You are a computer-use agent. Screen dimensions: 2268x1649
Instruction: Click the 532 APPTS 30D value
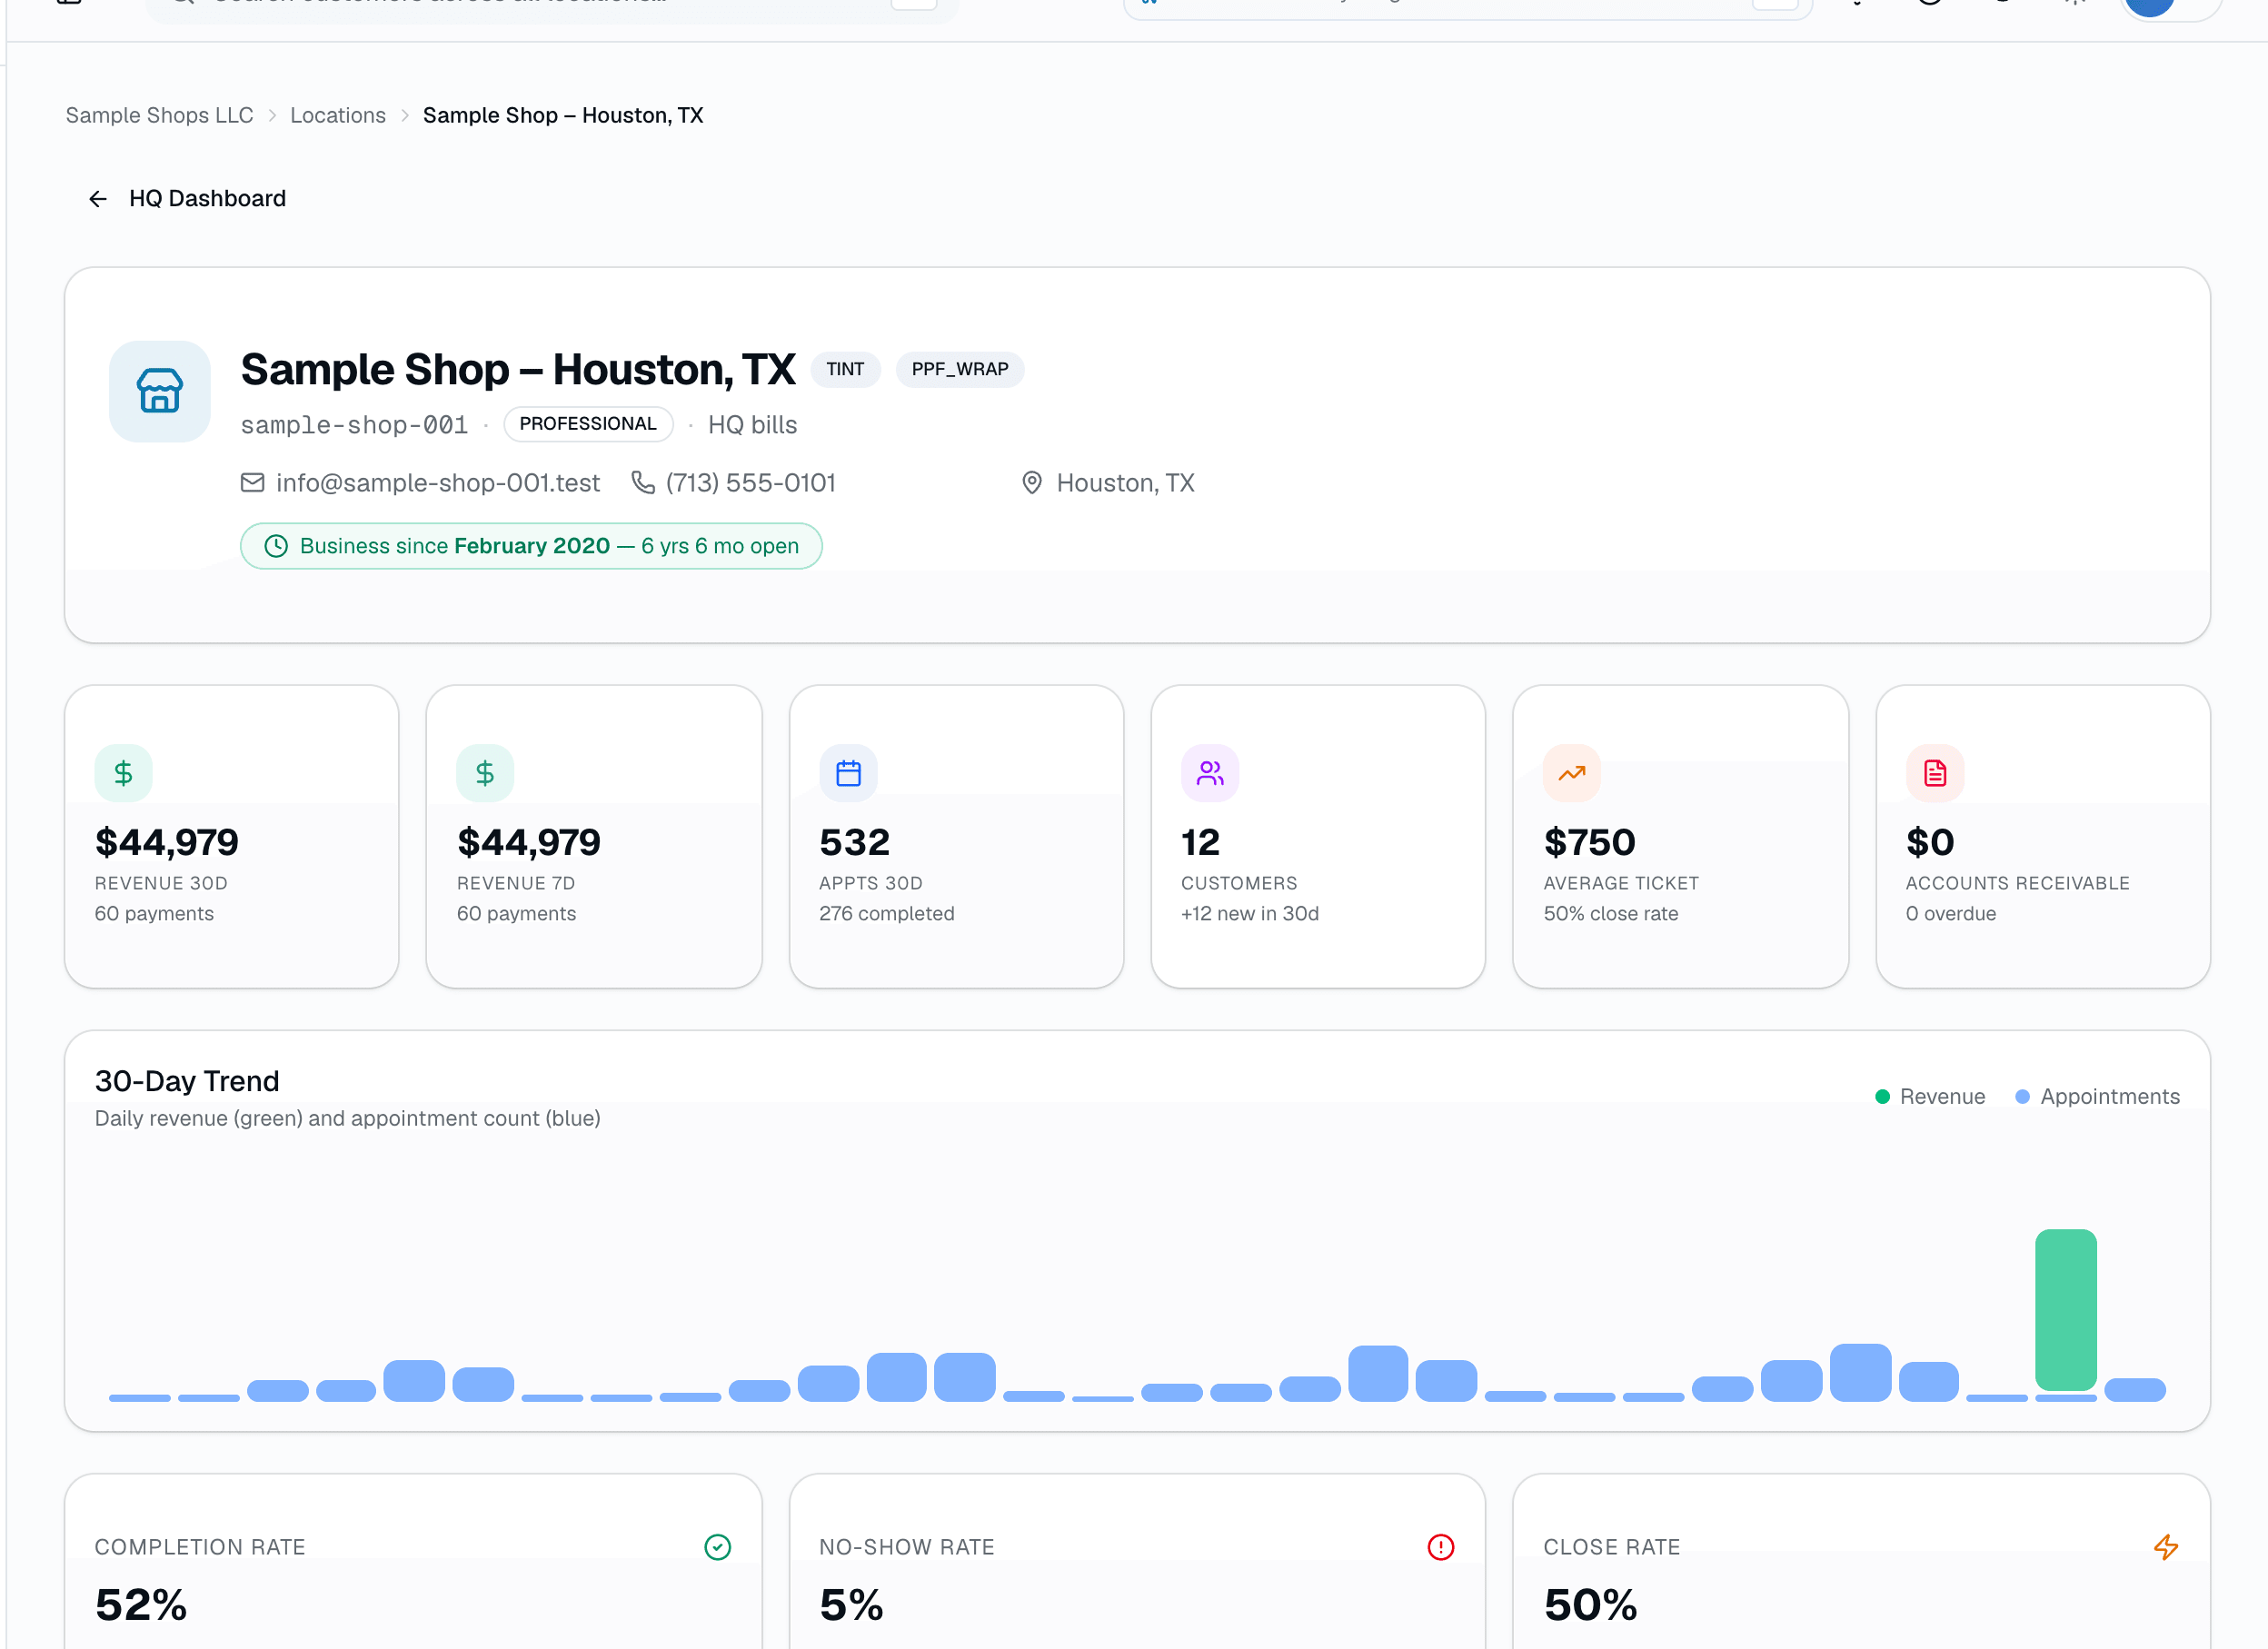coord(854,842)
